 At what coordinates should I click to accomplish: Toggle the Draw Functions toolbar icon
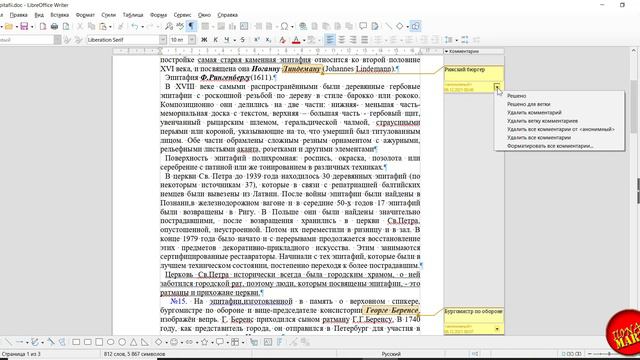point(415,27)
